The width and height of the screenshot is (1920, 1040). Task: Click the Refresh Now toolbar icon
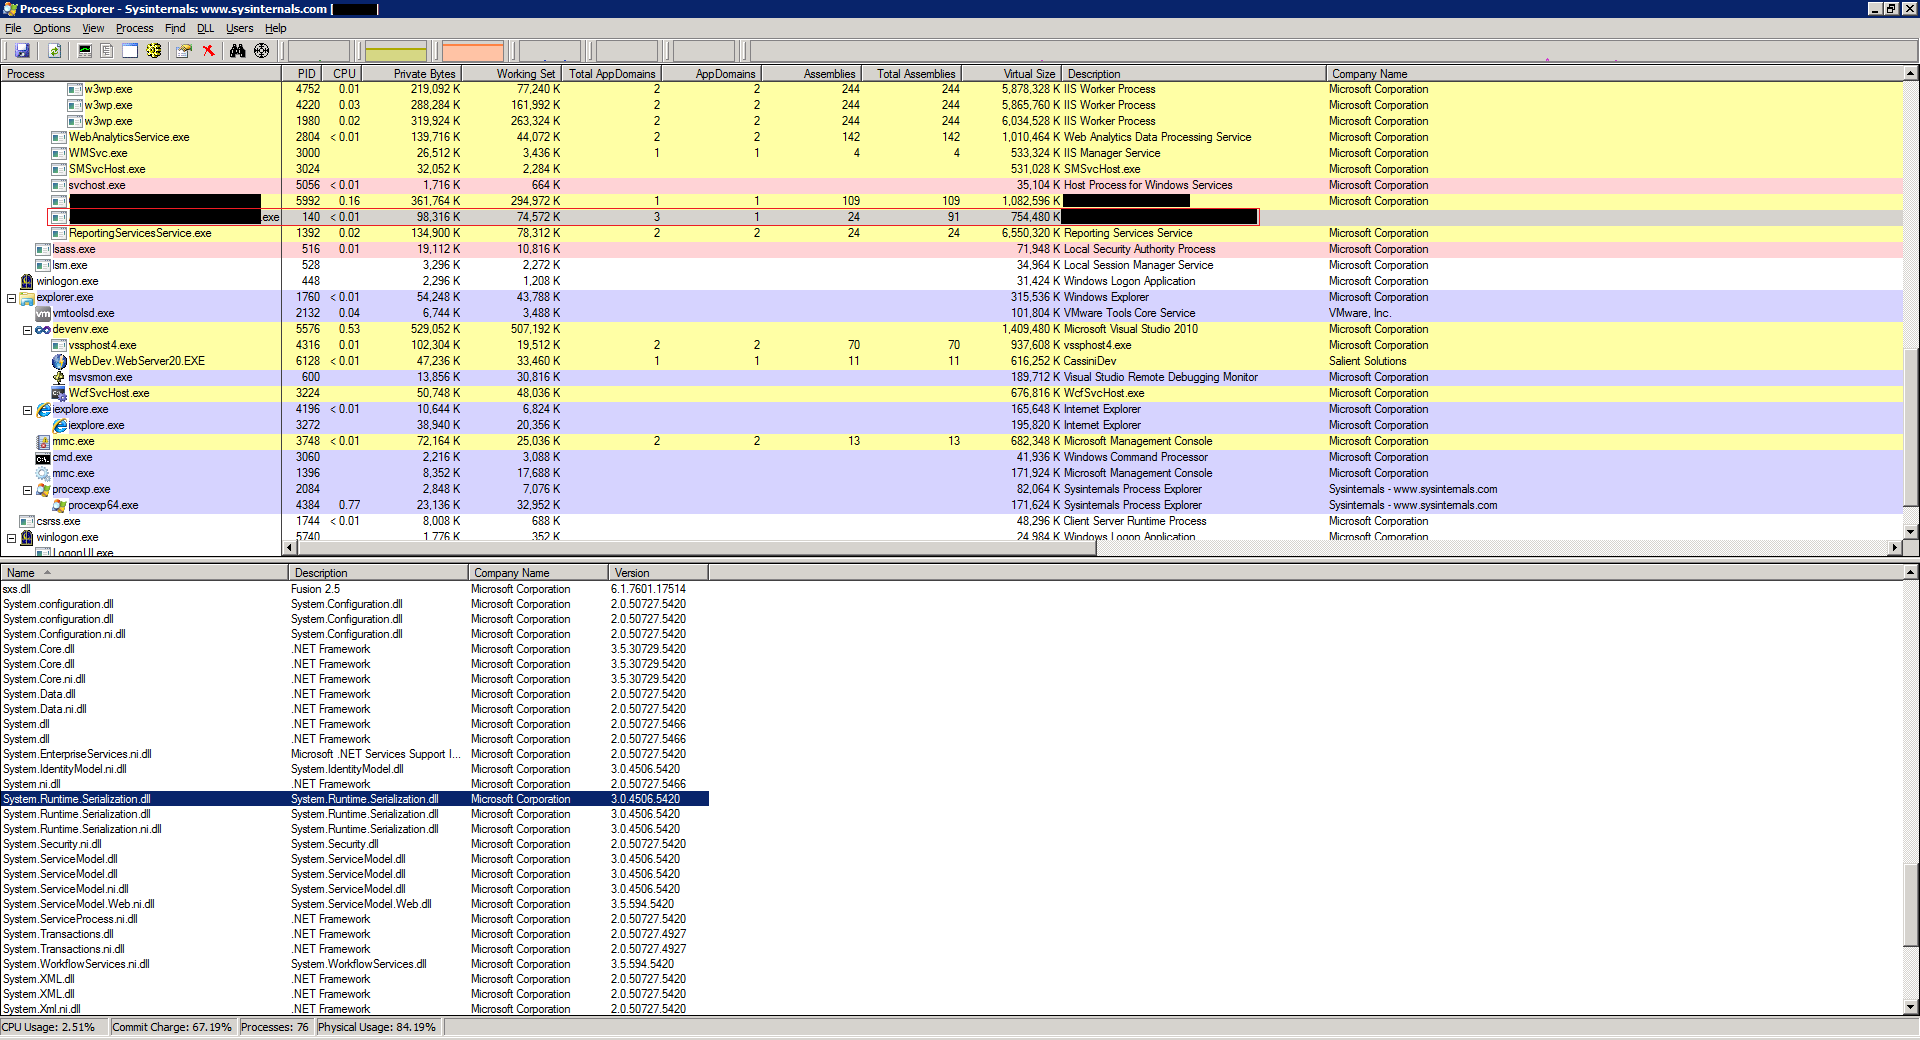click(55, 51)
